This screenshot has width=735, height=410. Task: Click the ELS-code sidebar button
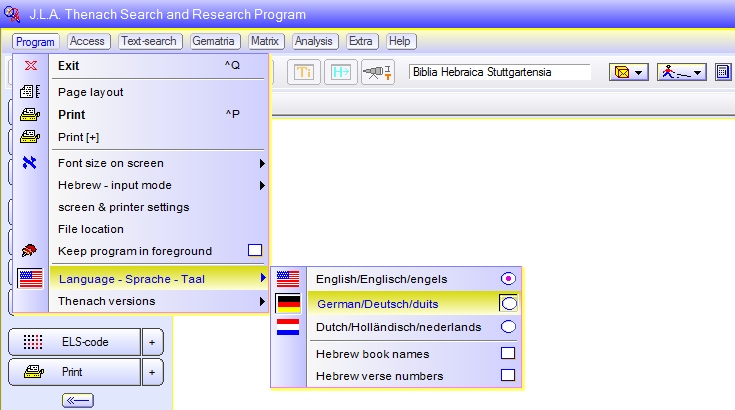click(74, 342)
